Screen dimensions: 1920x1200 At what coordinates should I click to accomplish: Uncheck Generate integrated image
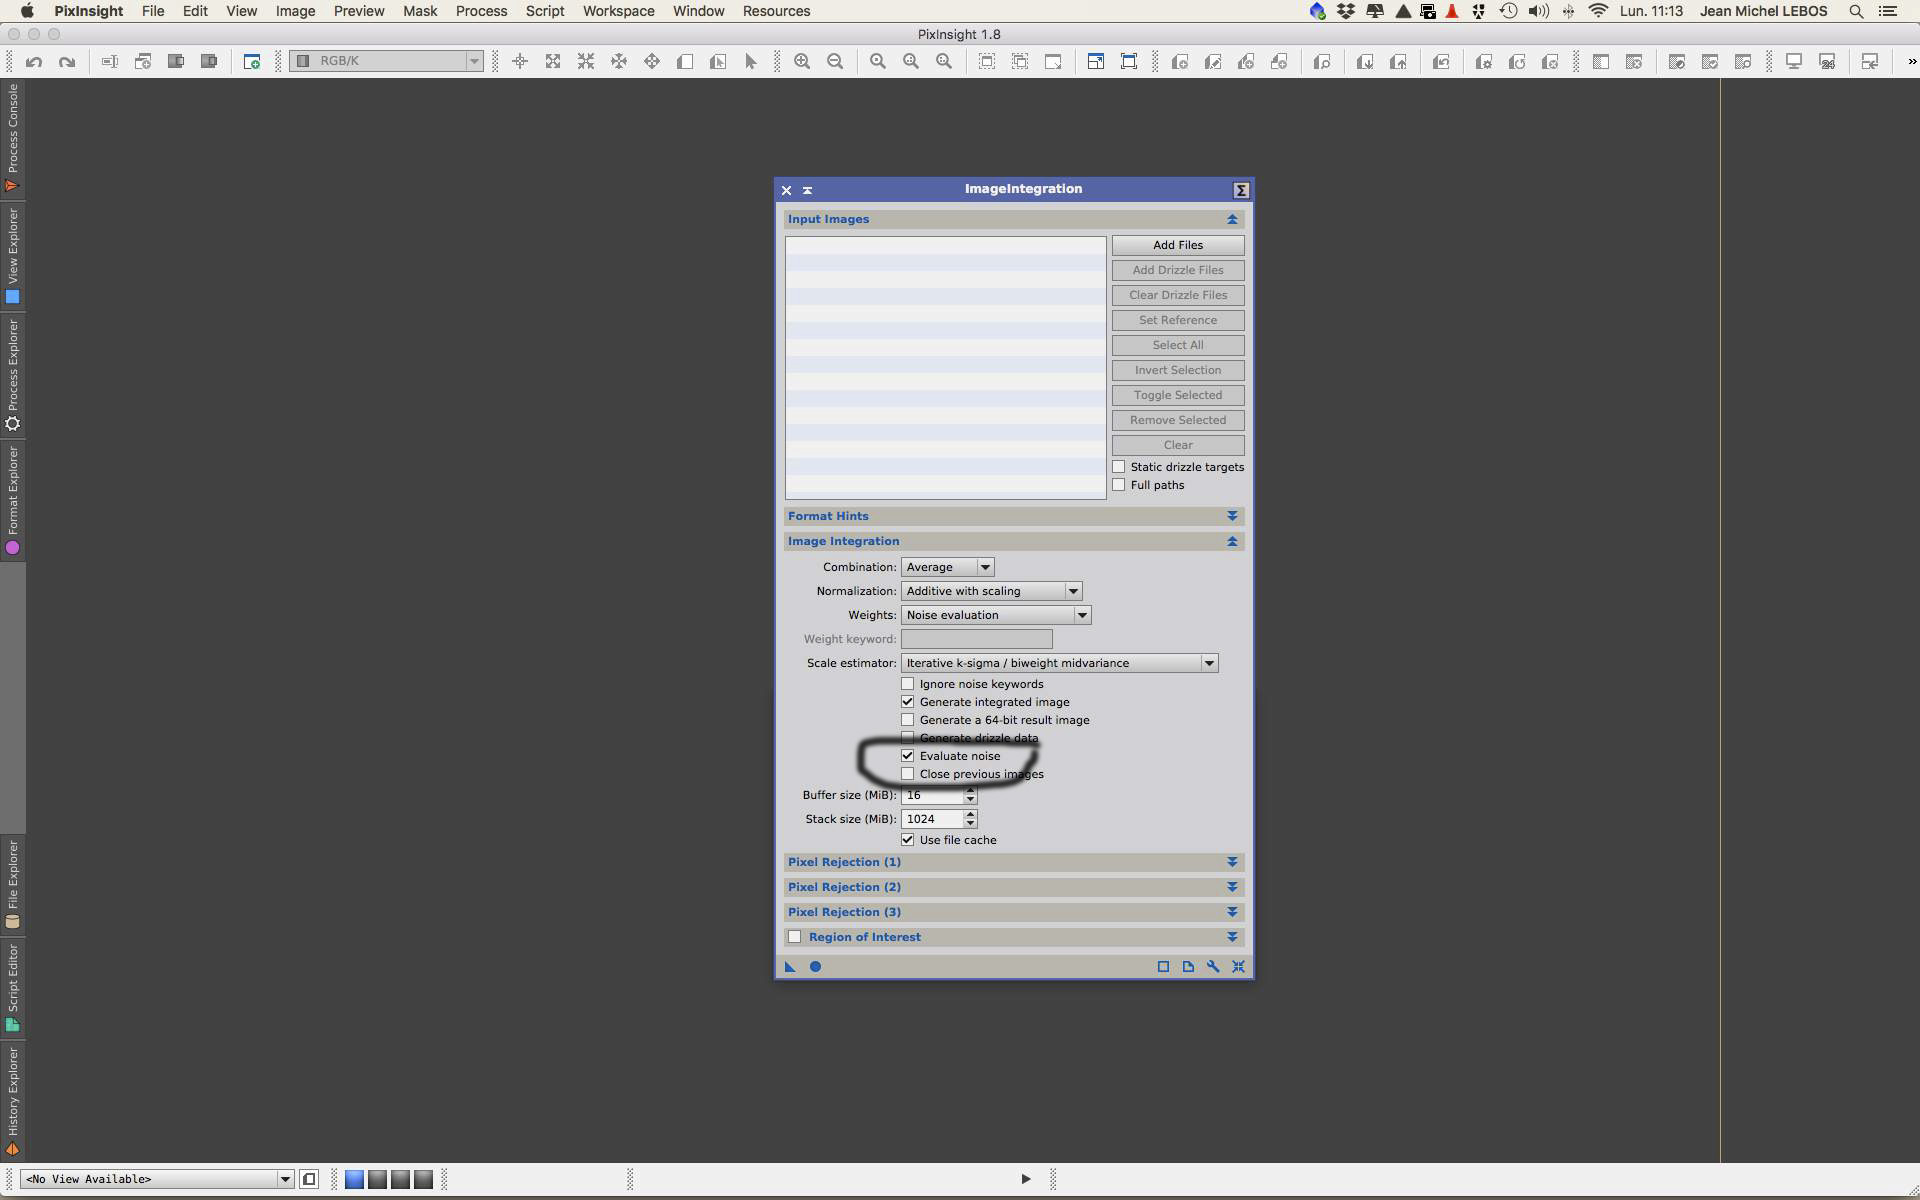click(908, 702)
